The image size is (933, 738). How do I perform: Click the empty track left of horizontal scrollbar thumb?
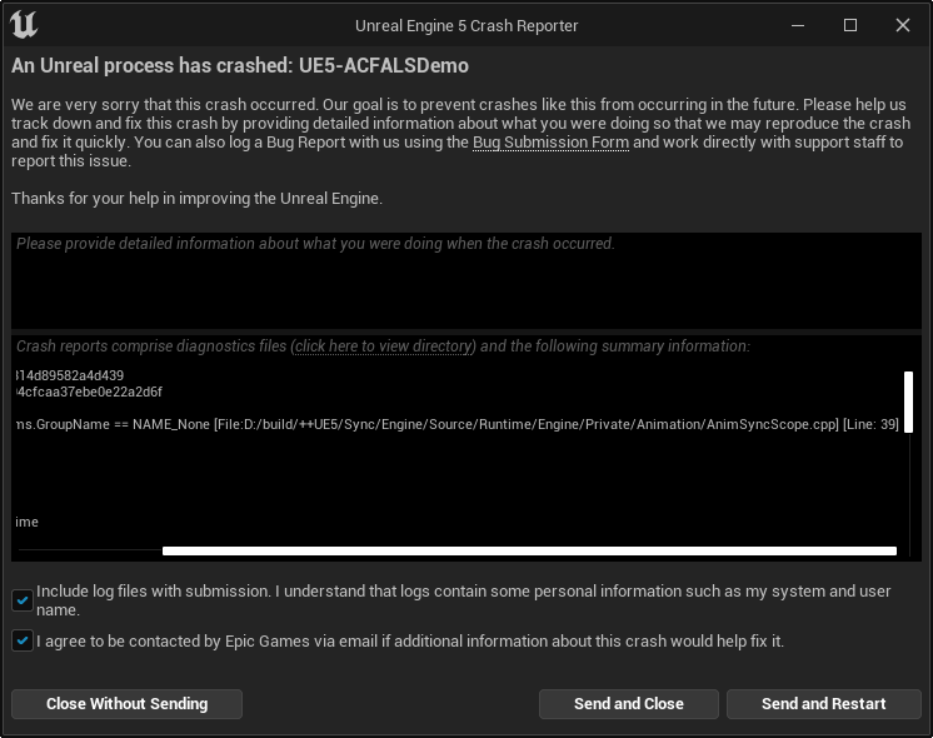pos(90,549)
